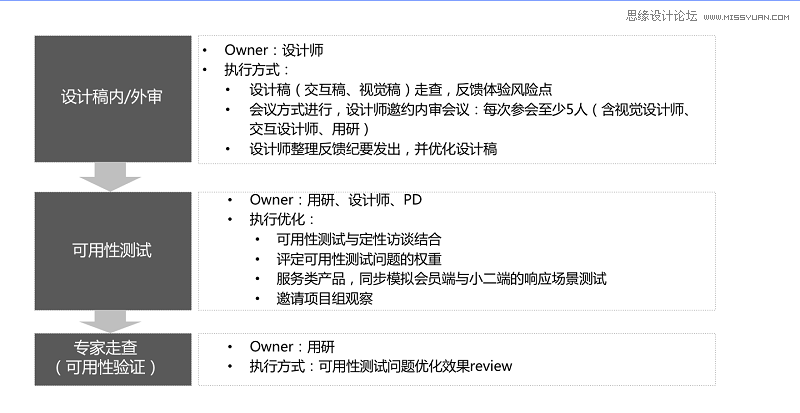Click the line '设计师整理反馈纪要发出，并优化设计稿'
This screenshot has width=800, height=413.
373,149
